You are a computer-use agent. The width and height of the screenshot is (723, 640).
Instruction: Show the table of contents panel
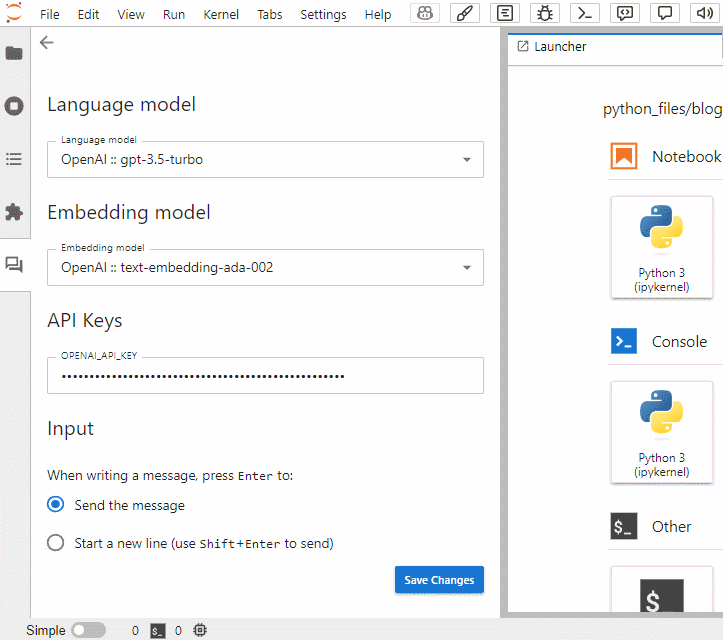point(14,159)
